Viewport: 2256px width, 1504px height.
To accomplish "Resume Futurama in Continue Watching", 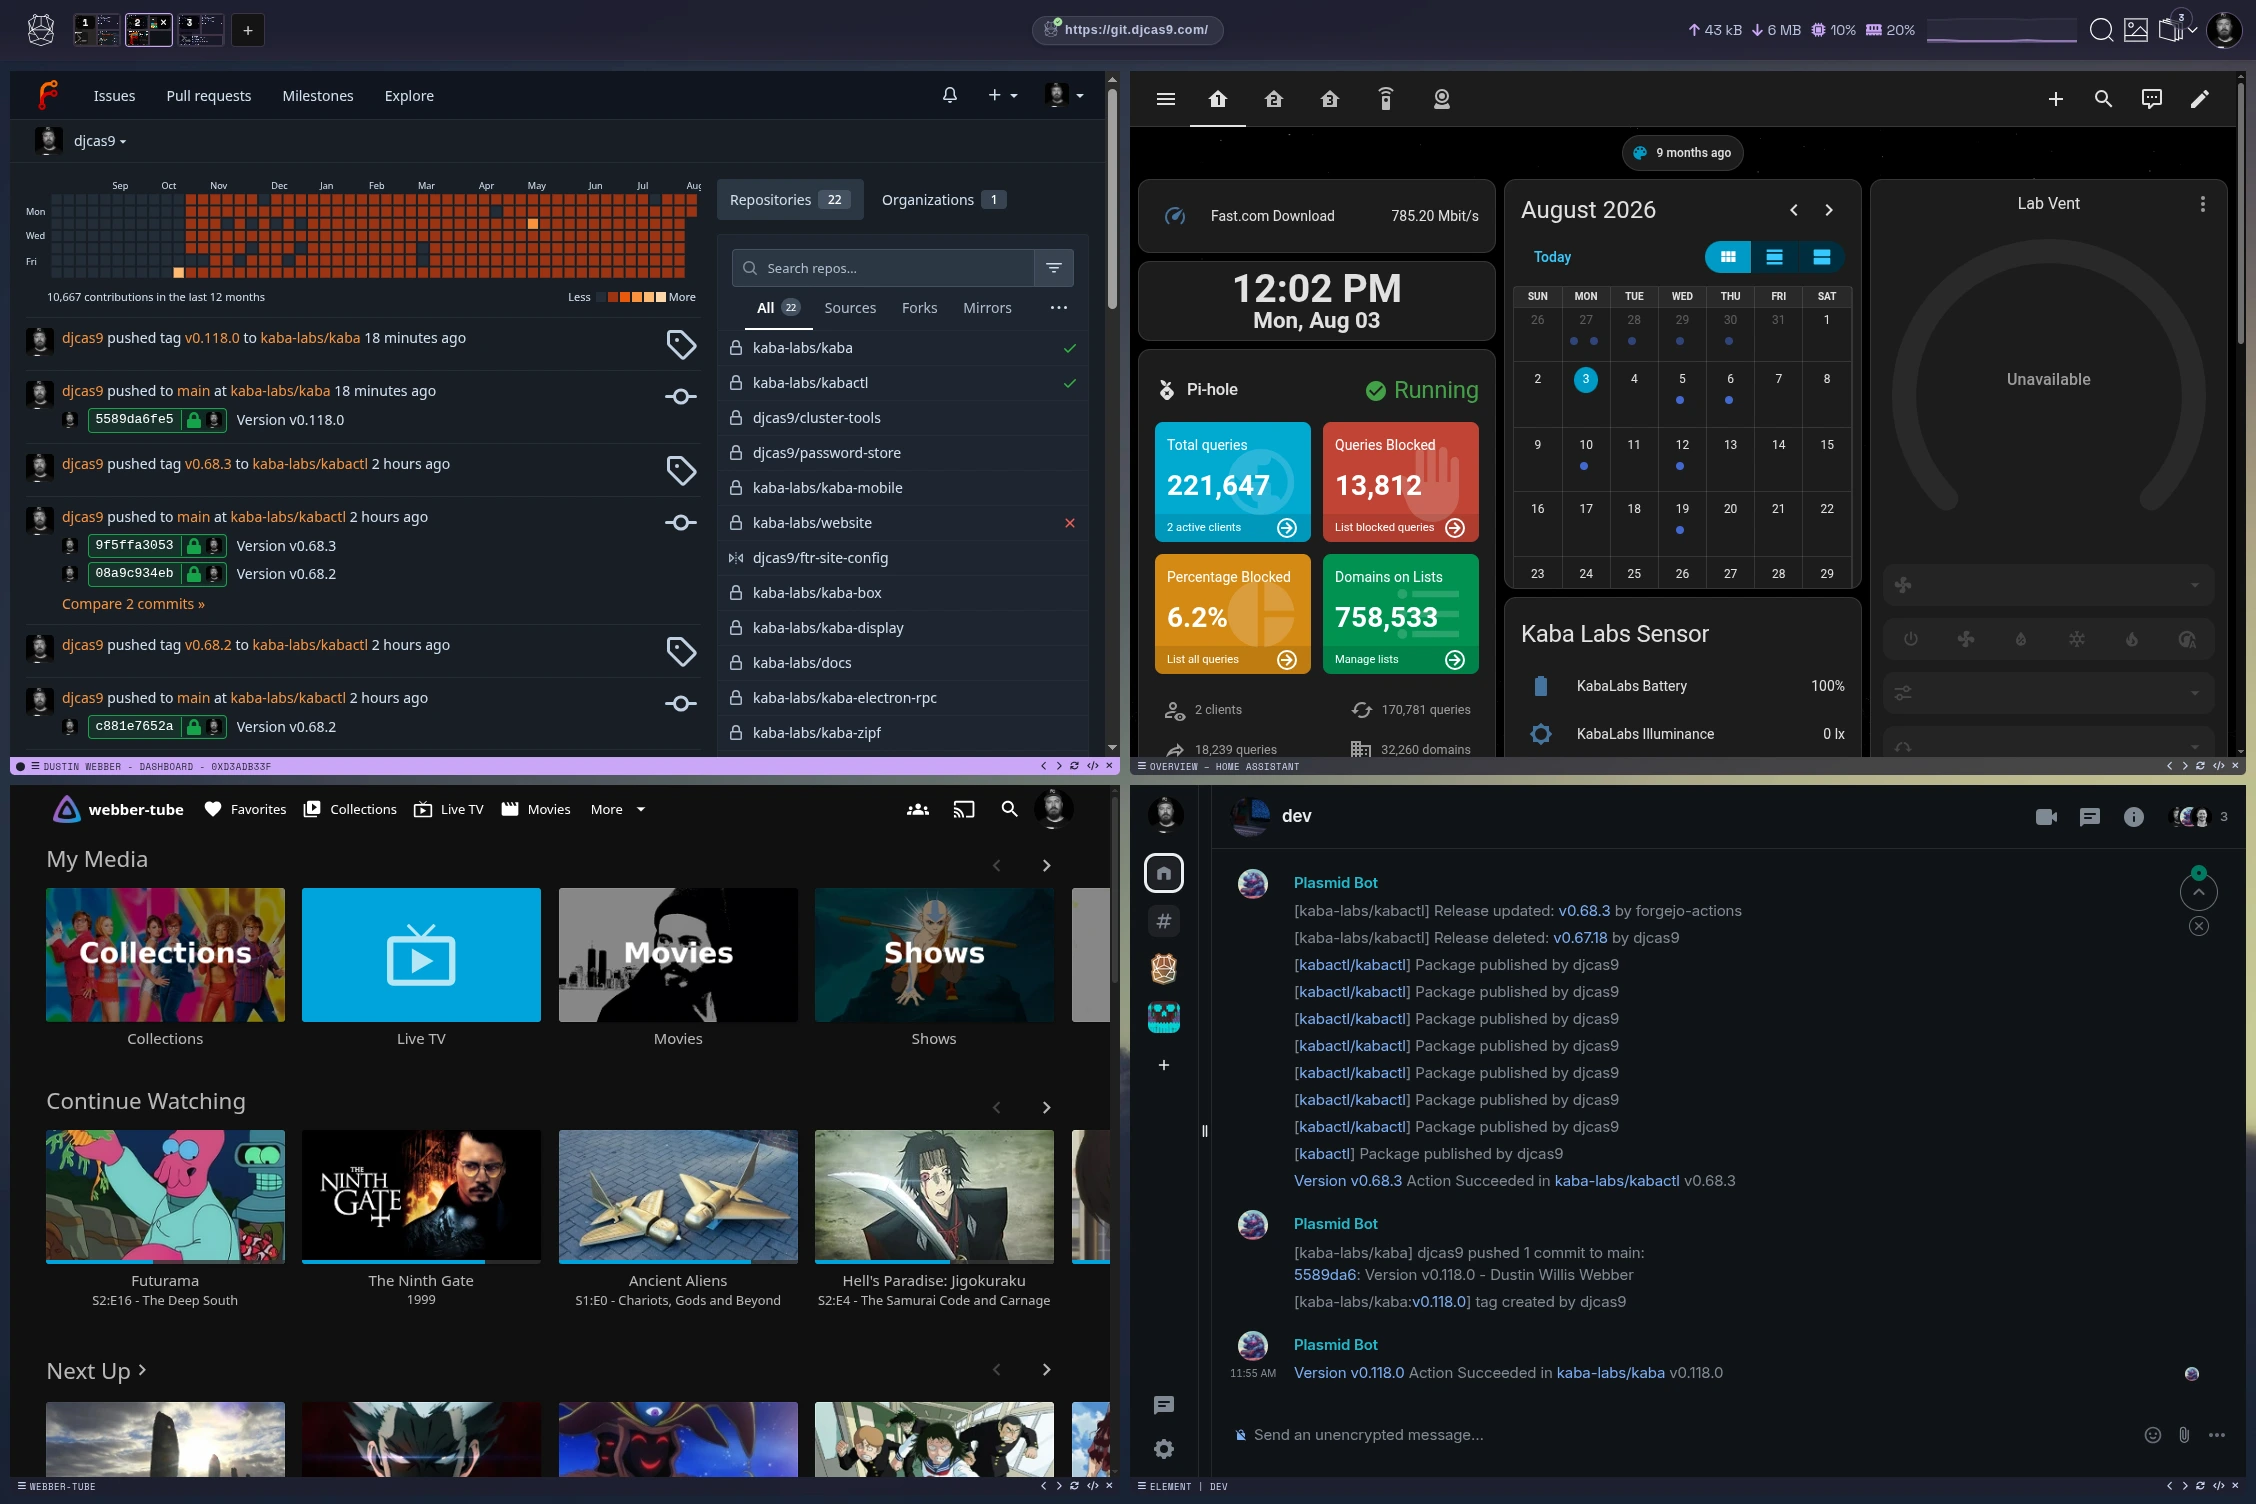I will pos(165,1196).
